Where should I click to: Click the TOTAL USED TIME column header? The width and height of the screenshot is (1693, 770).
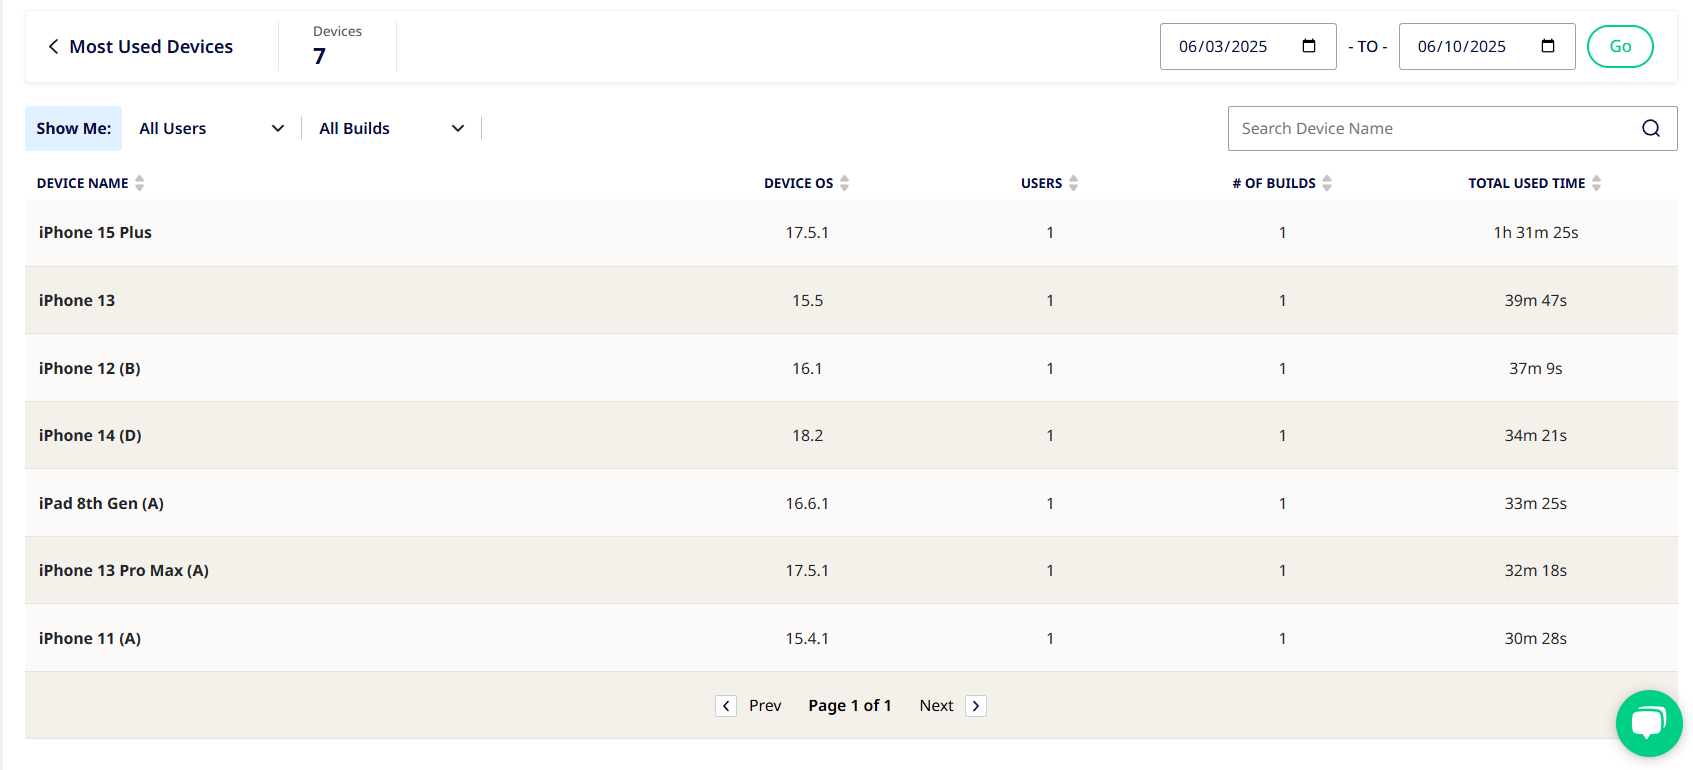coord(1526,183)
